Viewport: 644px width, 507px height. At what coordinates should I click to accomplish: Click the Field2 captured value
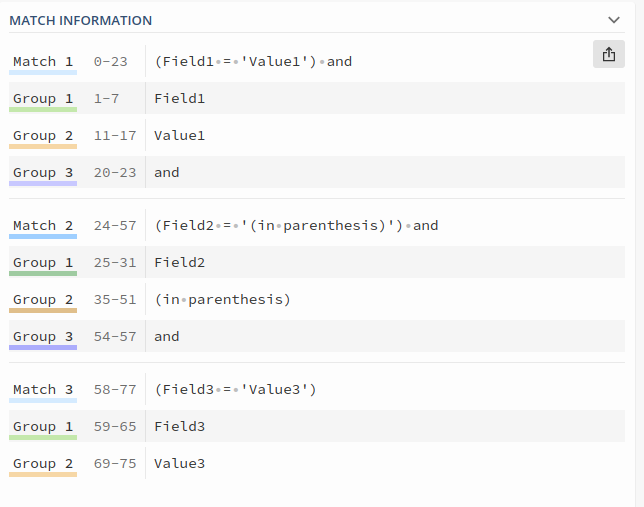tap(179, 263)
